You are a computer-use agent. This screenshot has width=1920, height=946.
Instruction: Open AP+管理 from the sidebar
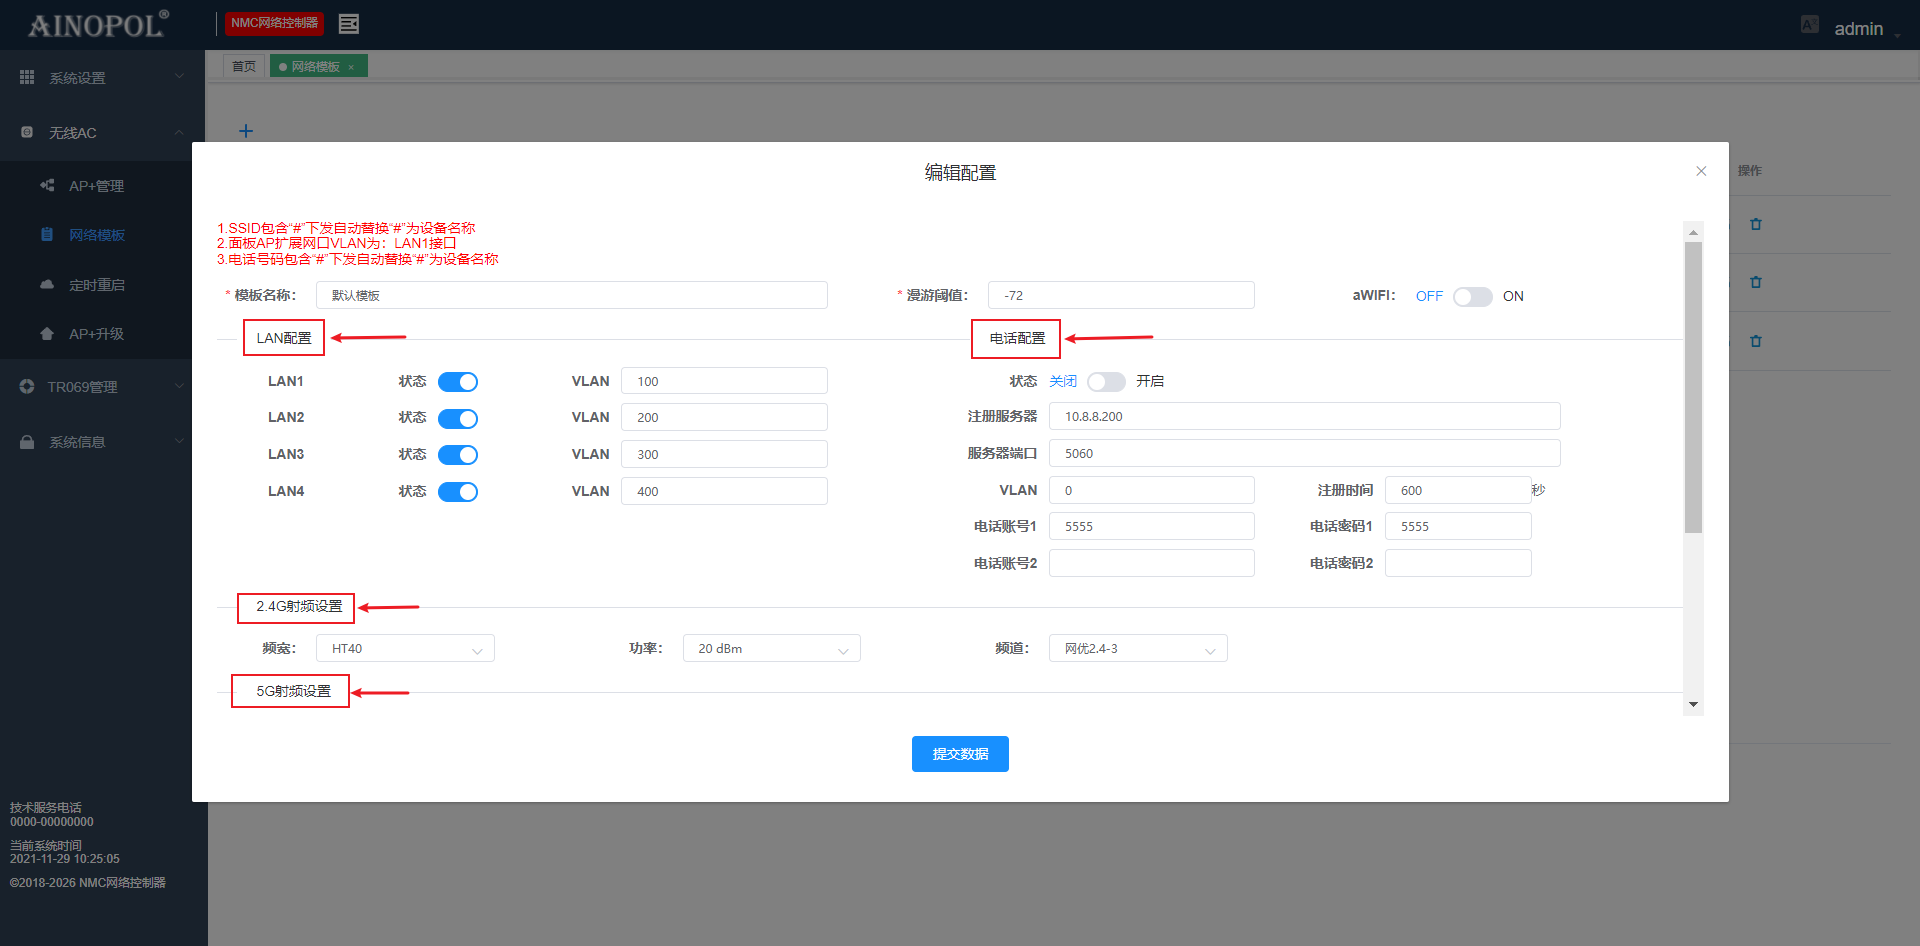[96, 186]
